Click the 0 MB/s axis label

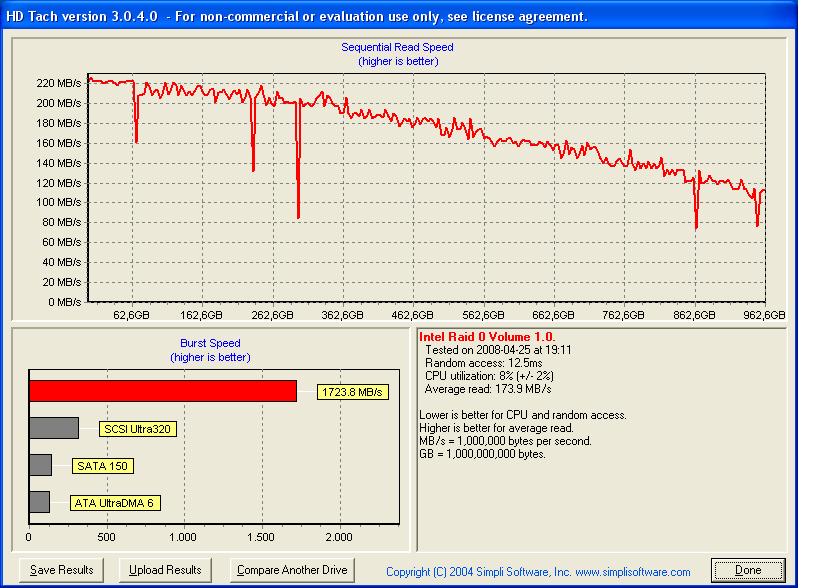point(65,302)
